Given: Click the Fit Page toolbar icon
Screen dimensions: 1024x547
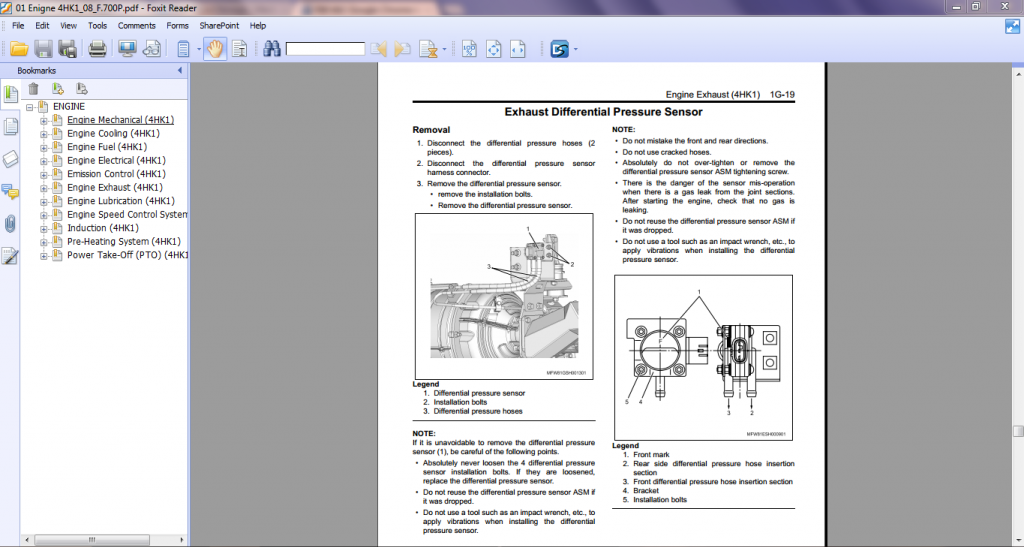Looking at the screenshot, I should pyautogui.click(x=494, y=48).
